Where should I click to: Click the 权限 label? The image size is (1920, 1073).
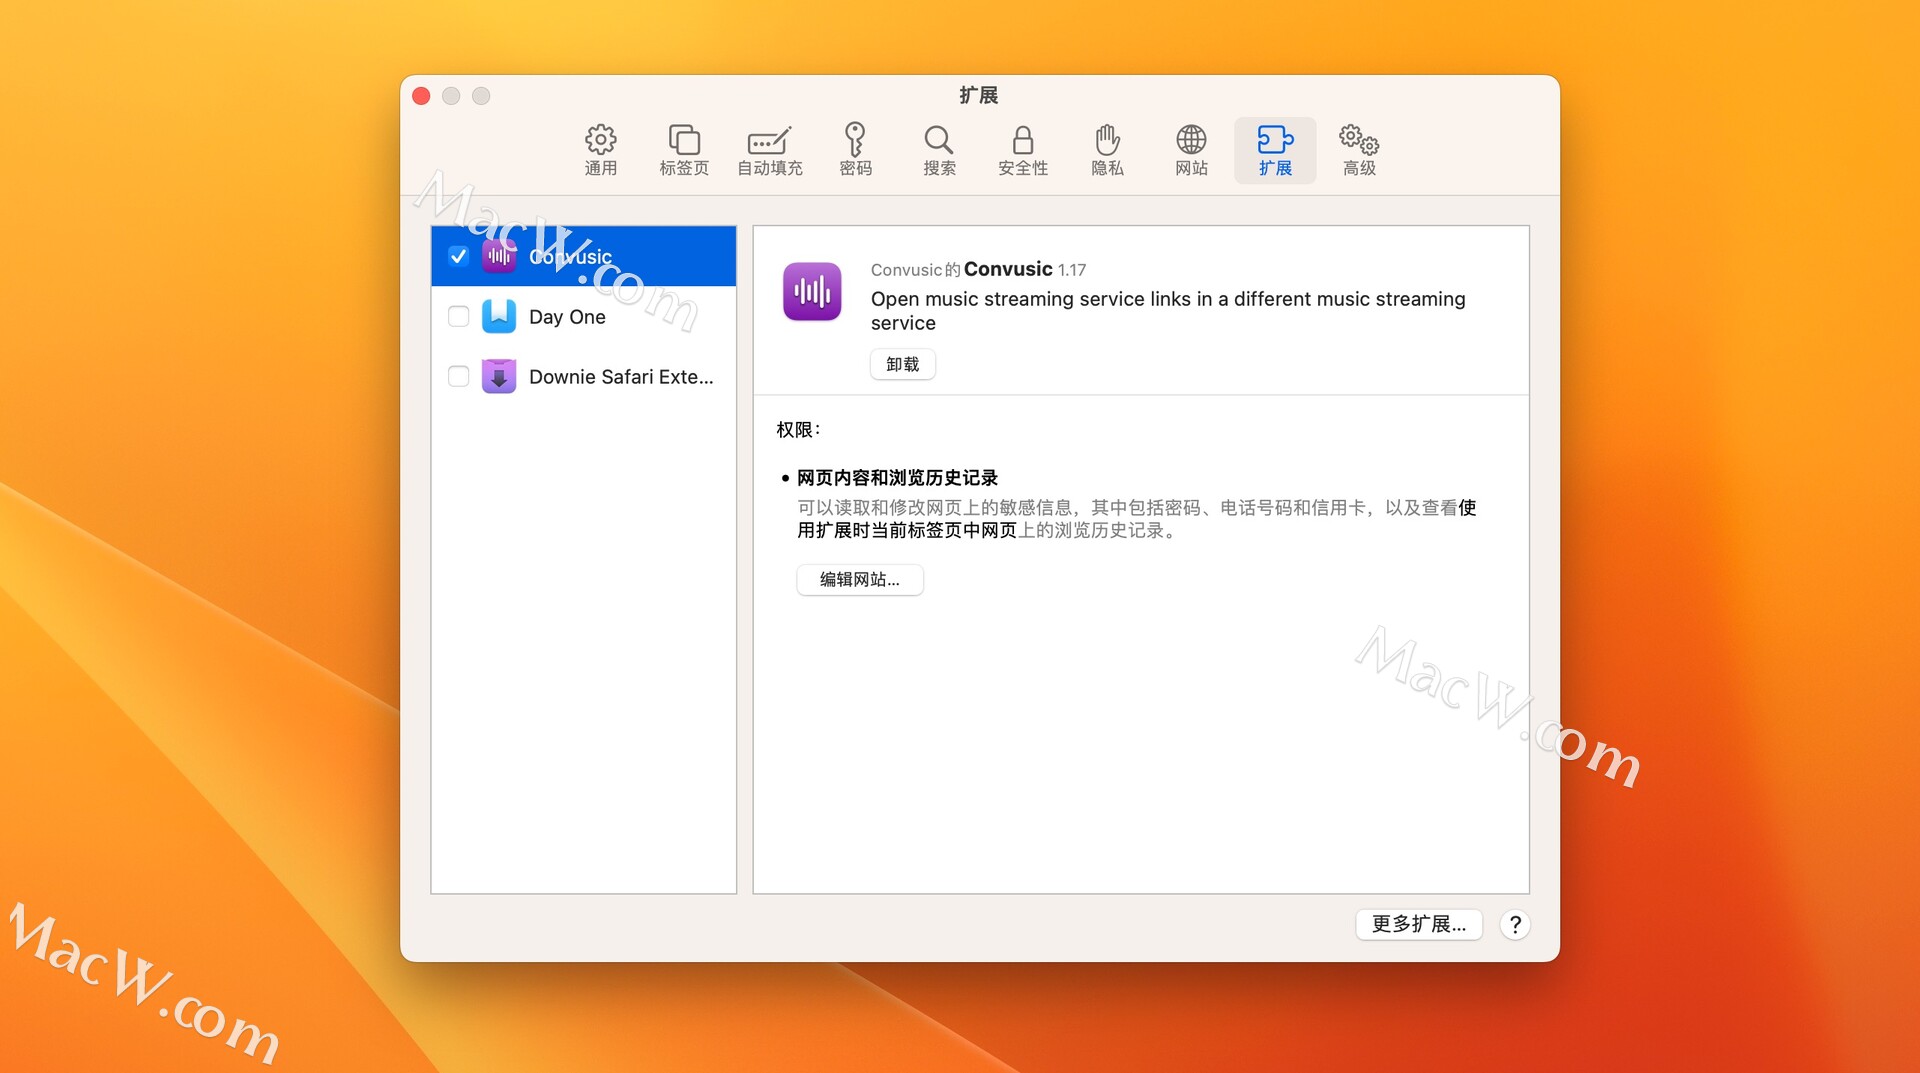point(798,430)
